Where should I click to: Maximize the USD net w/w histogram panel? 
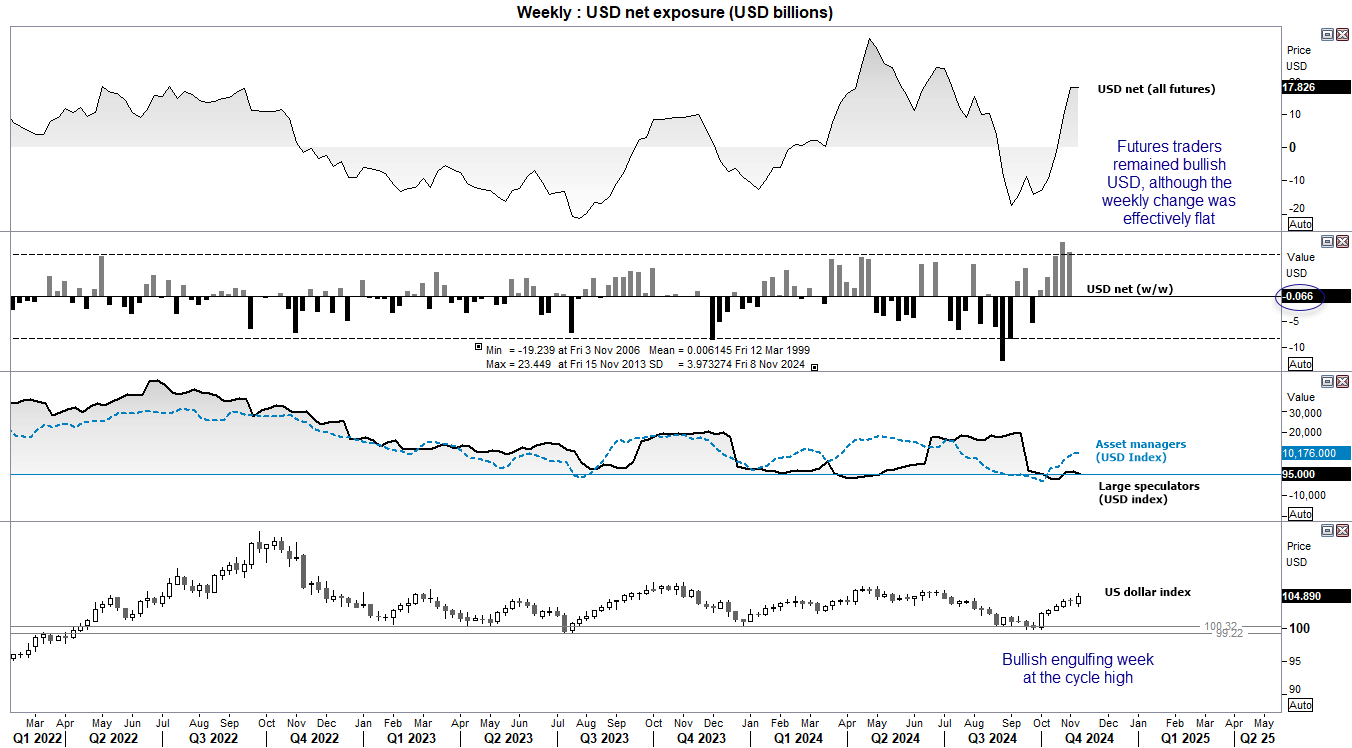tap(1327, 242)
